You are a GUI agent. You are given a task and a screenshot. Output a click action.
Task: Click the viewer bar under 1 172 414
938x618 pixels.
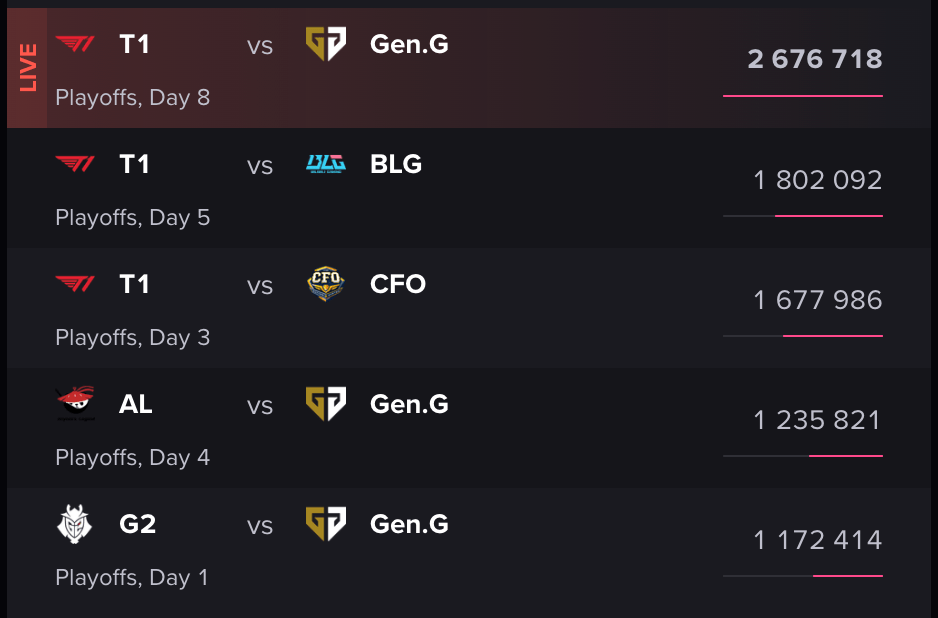point(803,576)
